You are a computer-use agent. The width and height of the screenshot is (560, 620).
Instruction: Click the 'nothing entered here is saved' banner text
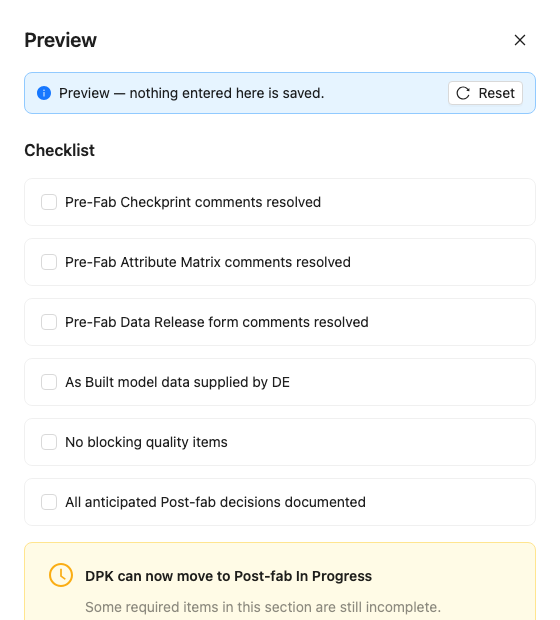pyautogui.click(x=227, y=93)
